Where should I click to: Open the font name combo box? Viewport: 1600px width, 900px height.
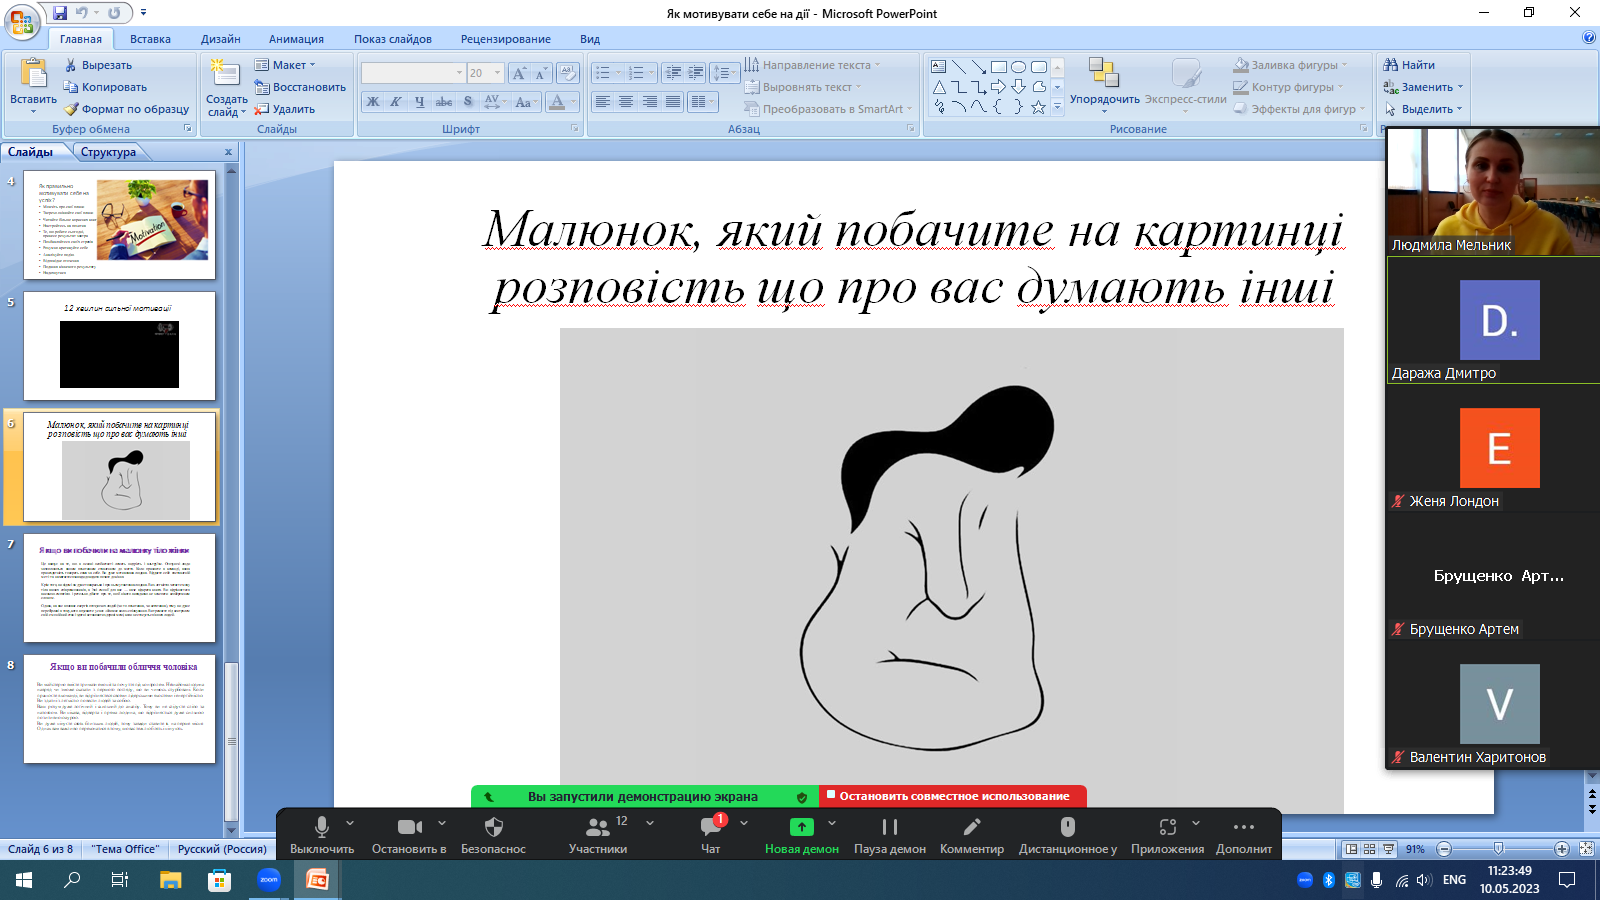click(x=413, y=73)
